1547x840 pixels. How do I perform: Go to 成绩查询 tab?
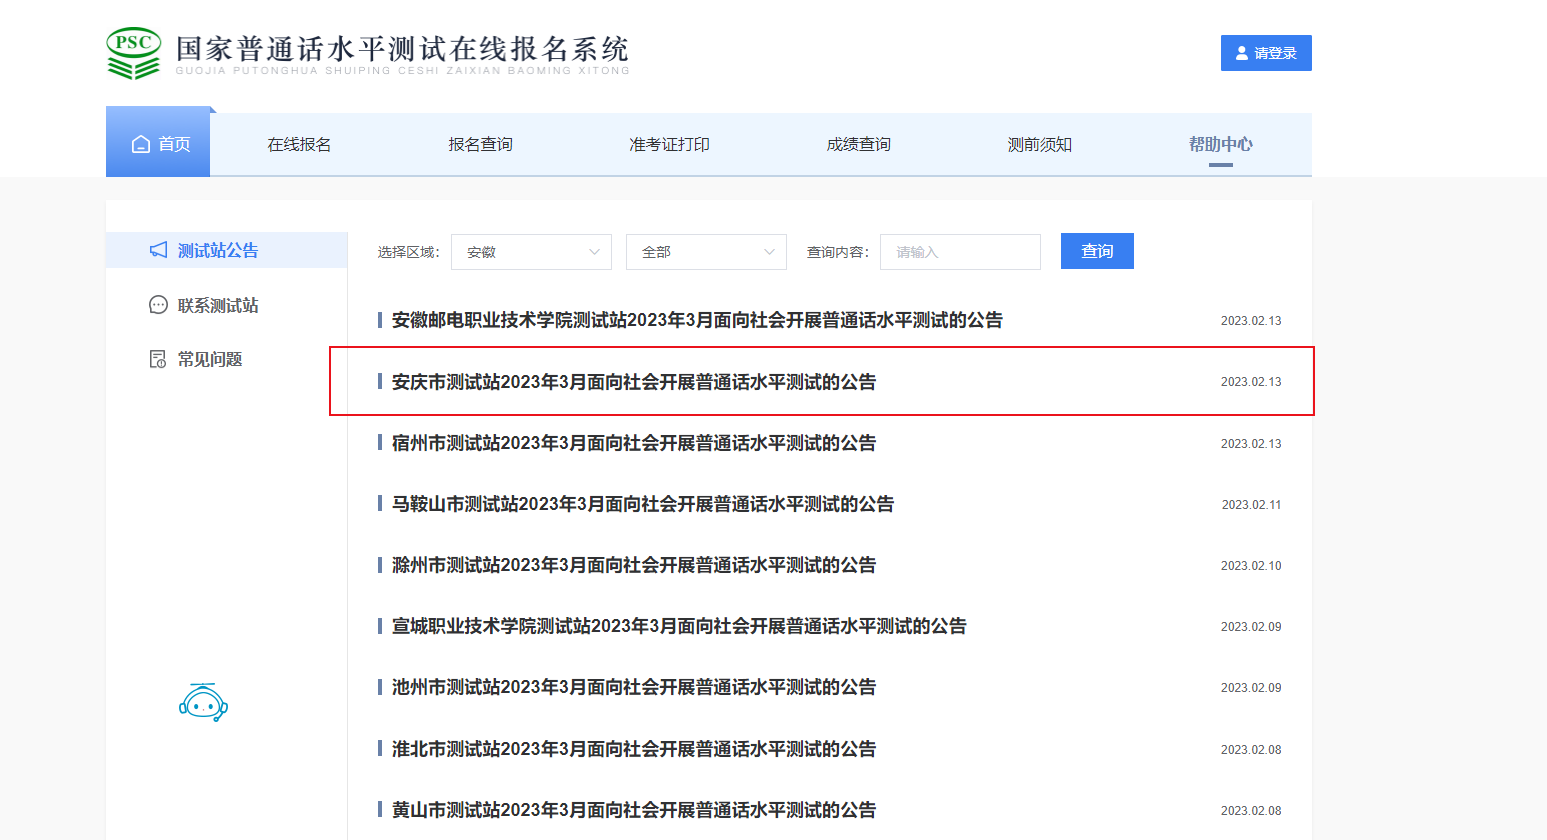point(858,144)
